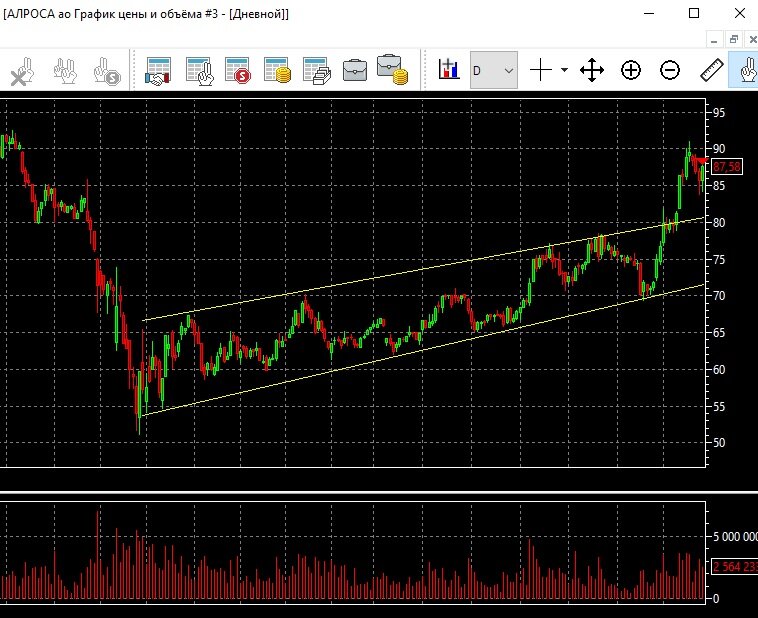
Task: Click the cancel order hand icon
Action: 22,71
